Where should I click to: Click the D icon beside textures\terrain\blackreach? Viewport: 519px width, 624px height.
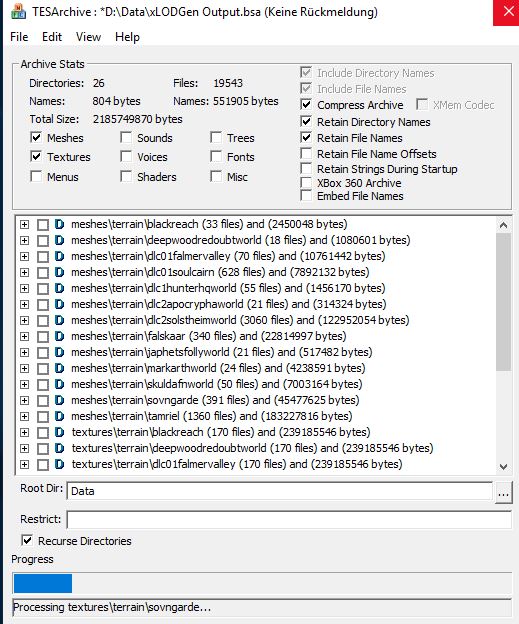click(x=59, y=432)
